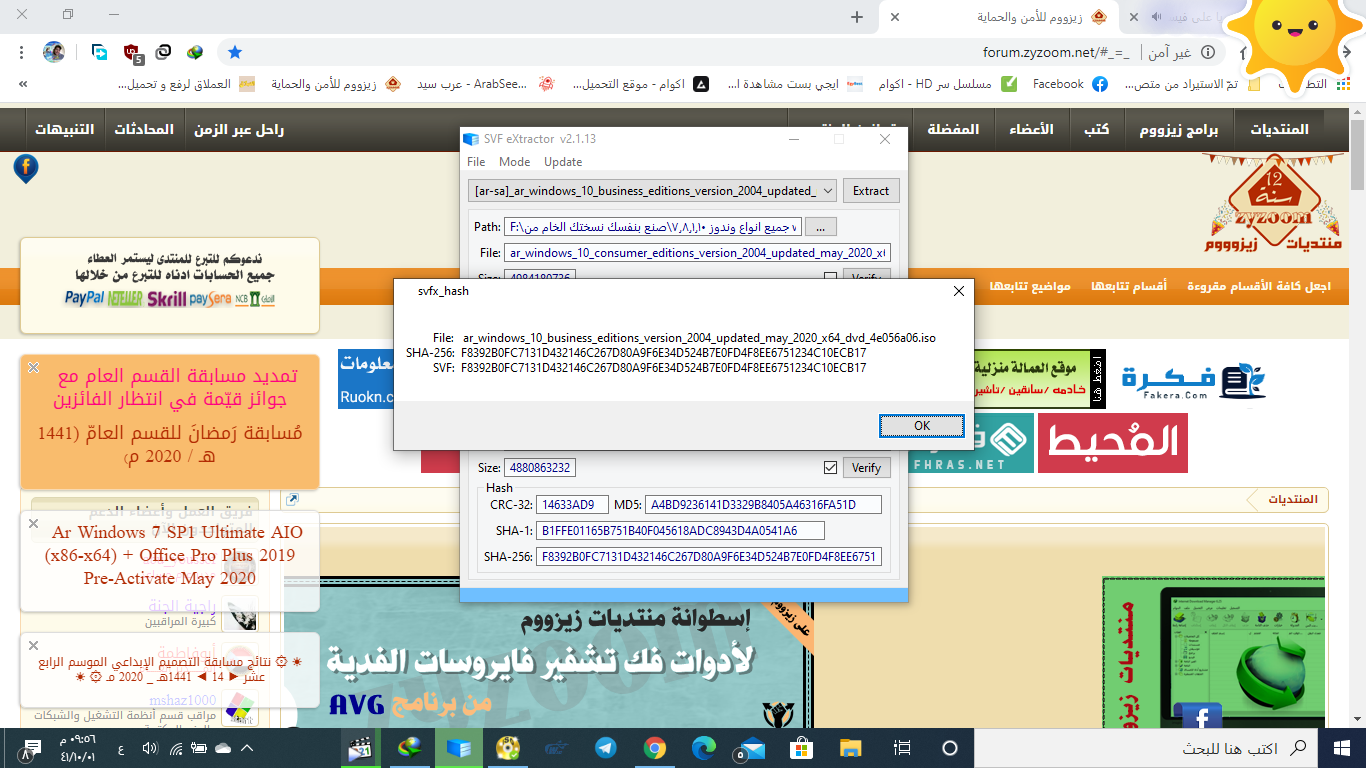1366x768 pixels.
Task: Open the Ar Windows 7 SP1 Ultimate AIO link
Action: click(170, 555)
